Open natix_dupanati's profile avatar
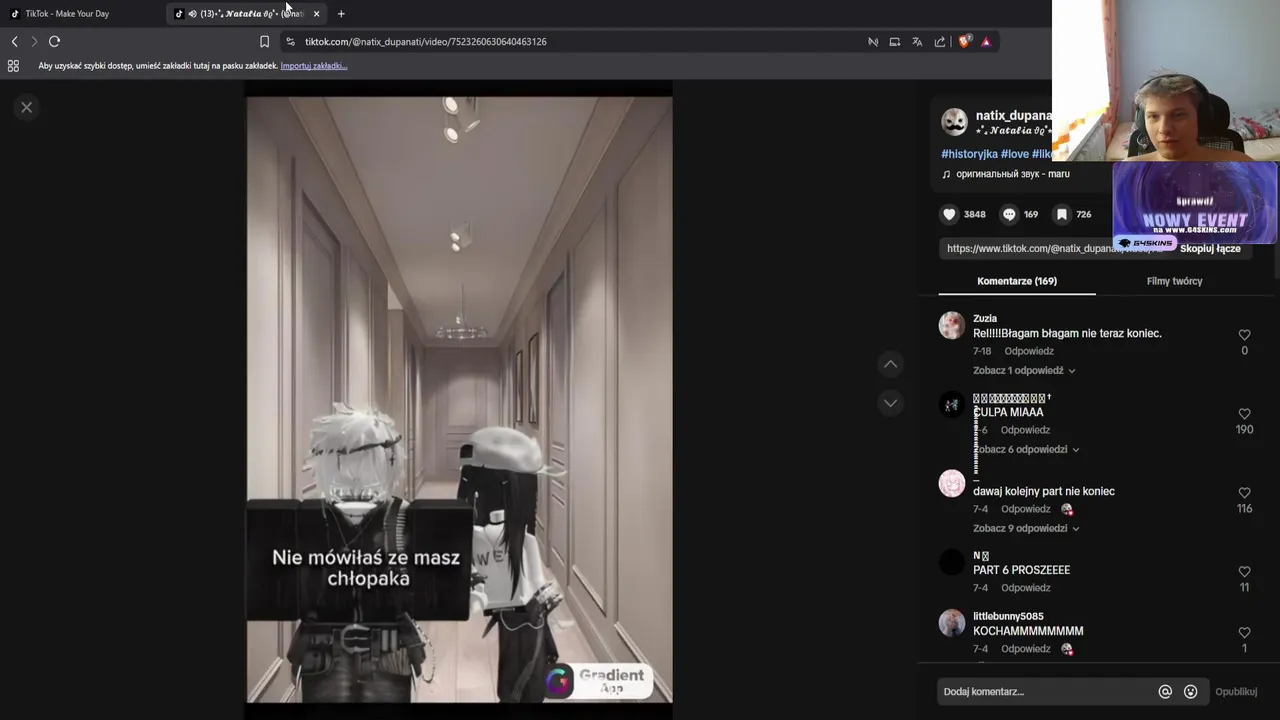This screenshot has width=1280, height=720. (x=955, y=122)
